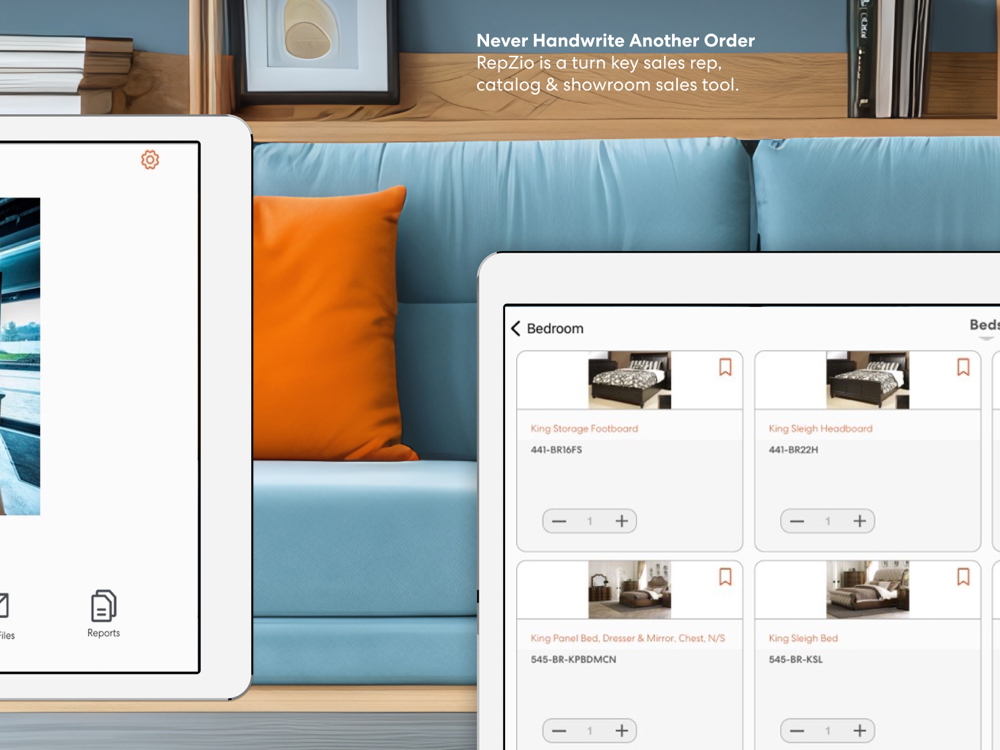This screenshot has width=1000, height=750.
Task: Bookmark King Panel Bed set item
Action: click(x=725, y=577)
